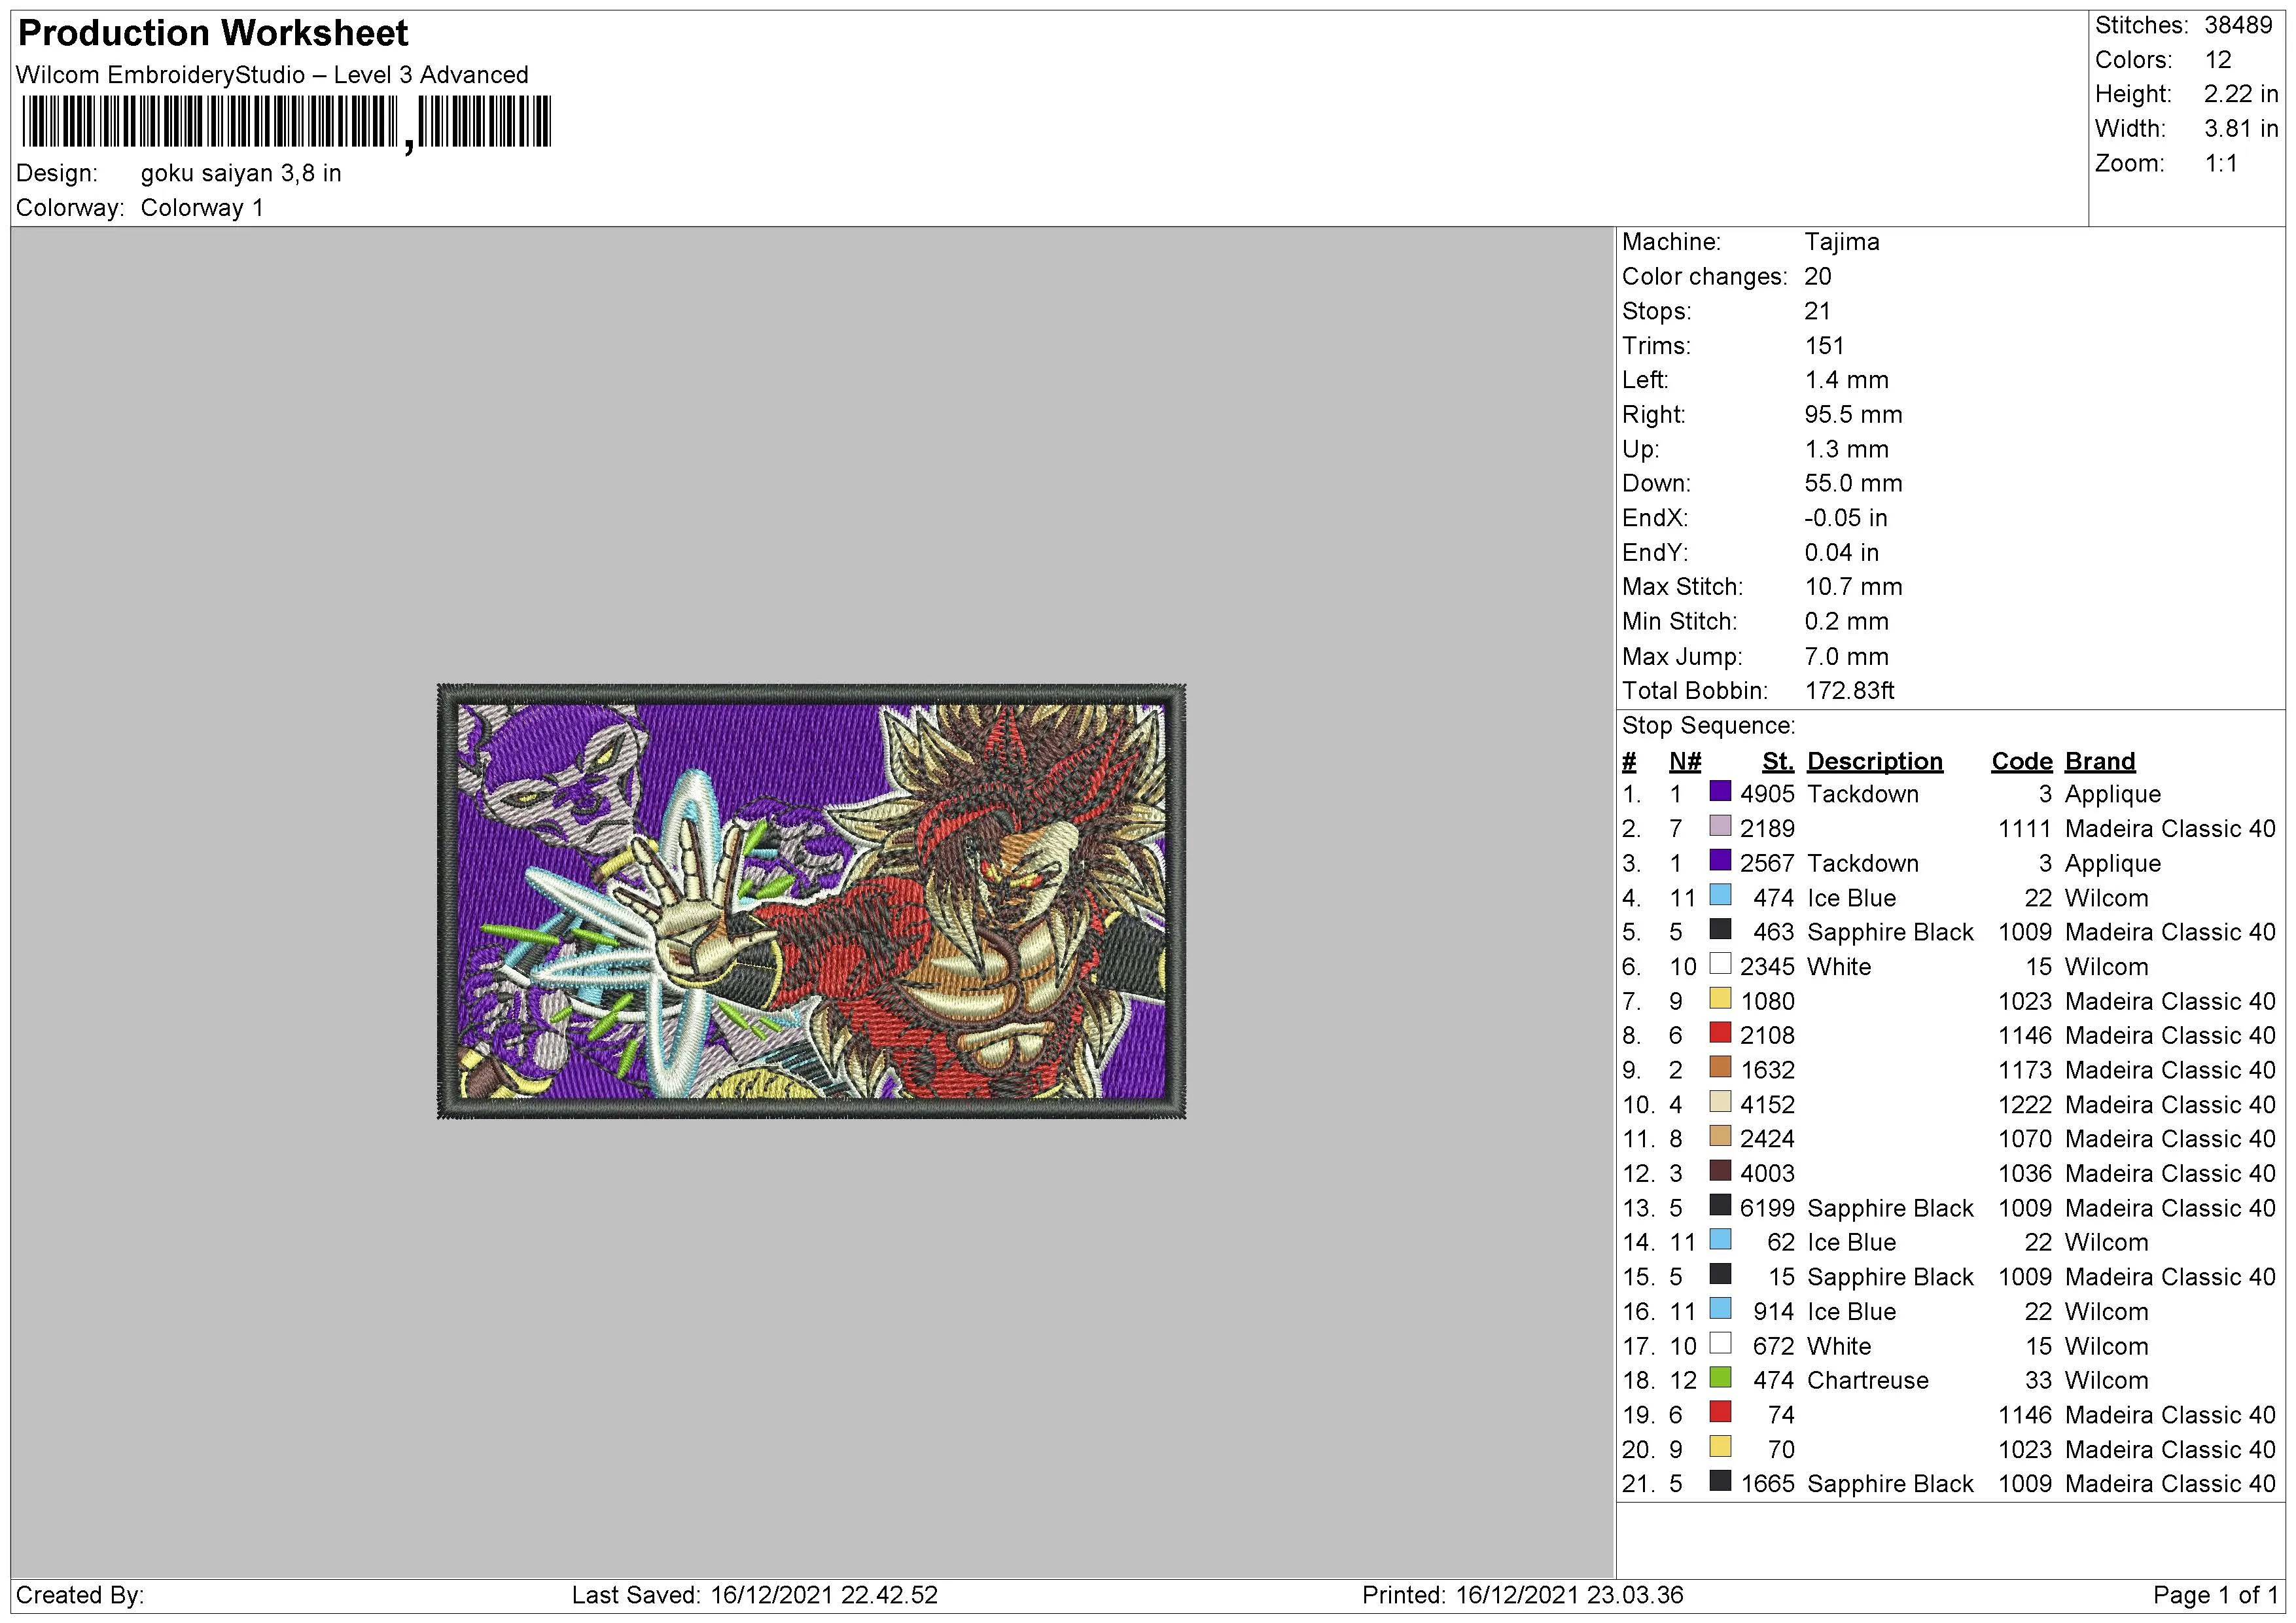This screenshot has width=2296, height=1623.
Task: Click the Height value '2.22 in'
Action: 2240,94
